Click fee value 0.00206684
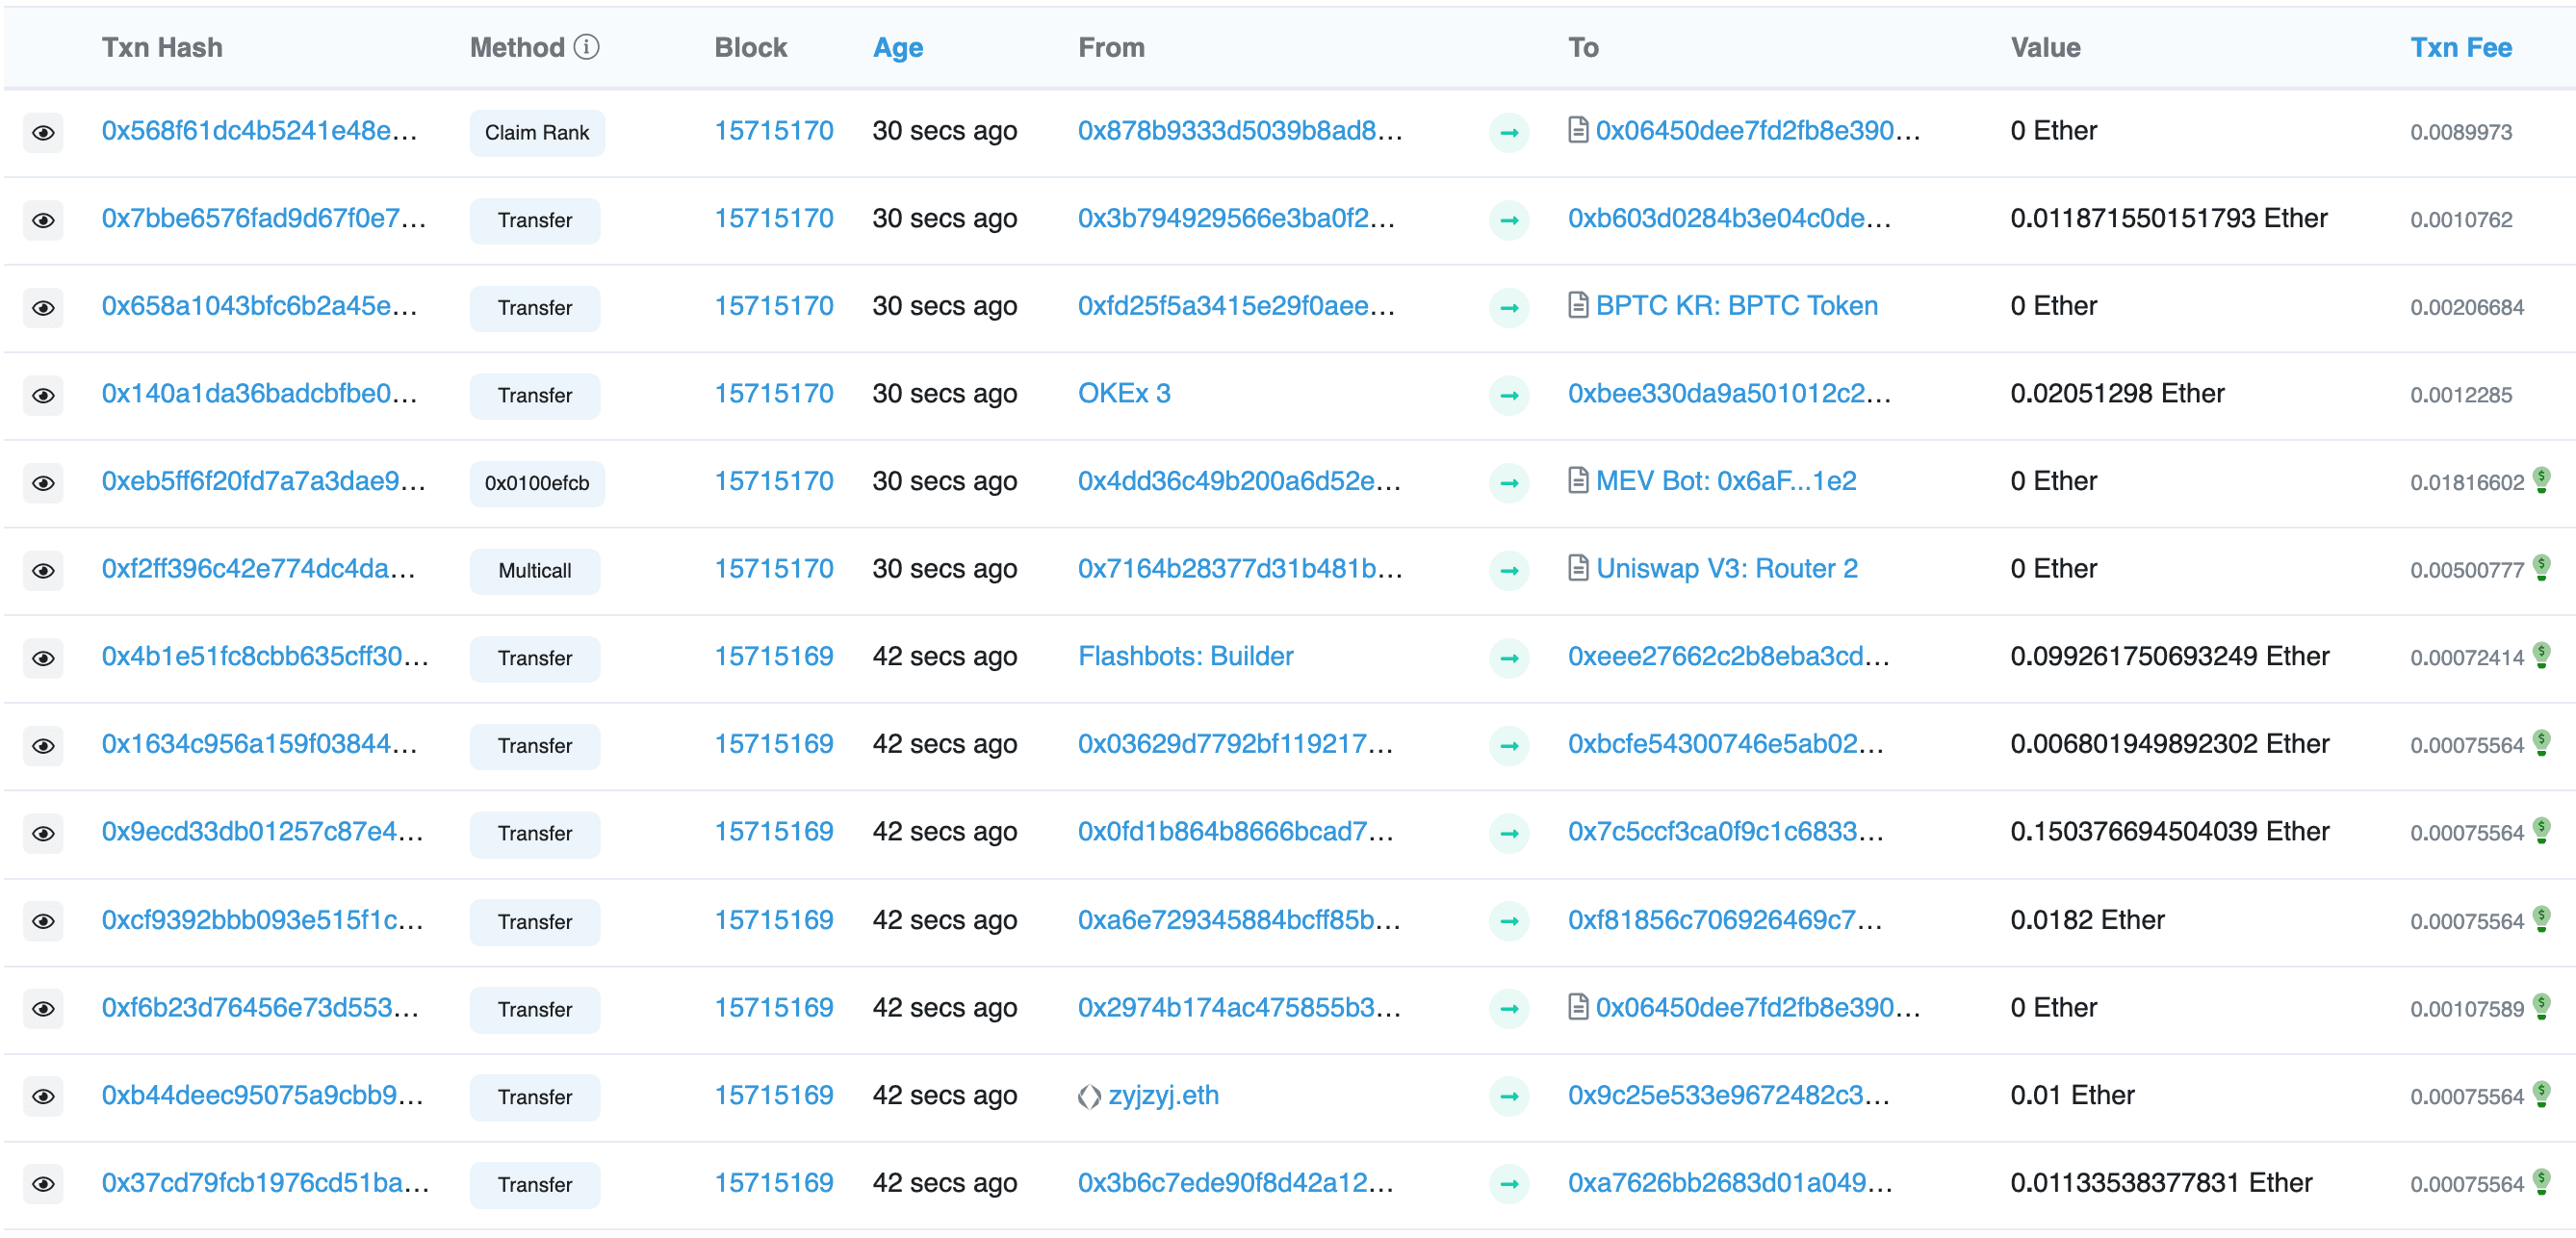The width and height of the screenshot is (2576, 1238). tap(2466, 307)
